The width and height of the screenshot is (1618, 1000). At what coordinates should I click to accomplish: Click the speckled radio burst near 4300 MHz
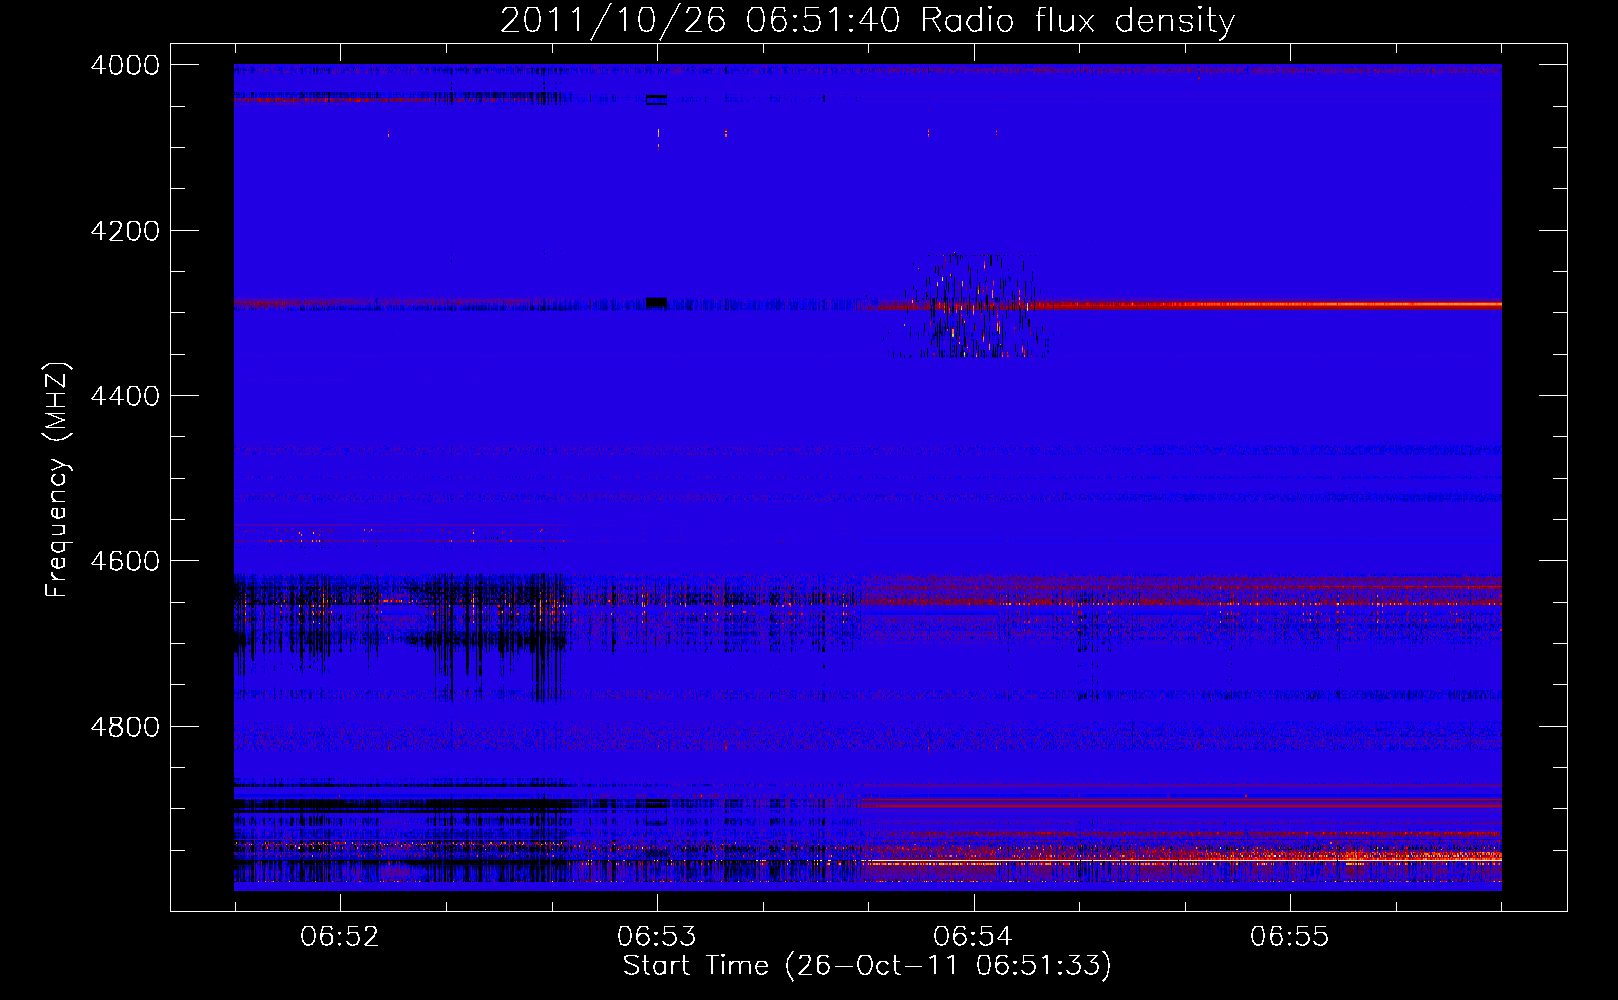[967, 305]
